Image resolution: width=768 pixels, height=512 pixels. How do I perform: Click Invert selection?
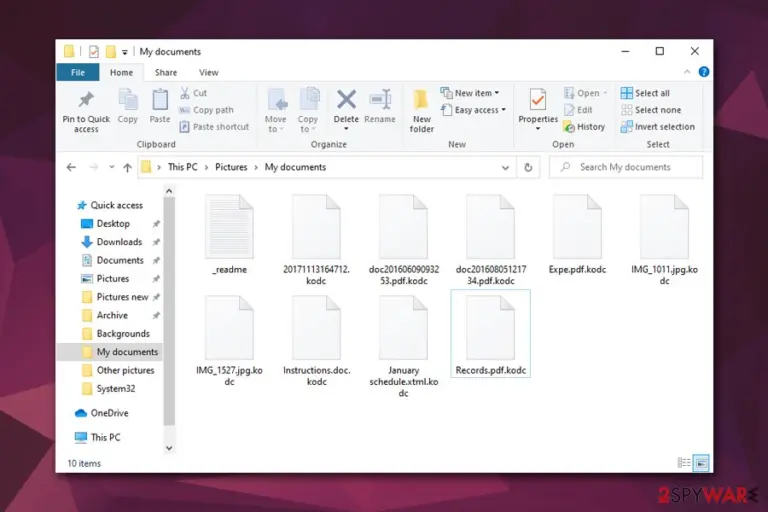point(658,127)
